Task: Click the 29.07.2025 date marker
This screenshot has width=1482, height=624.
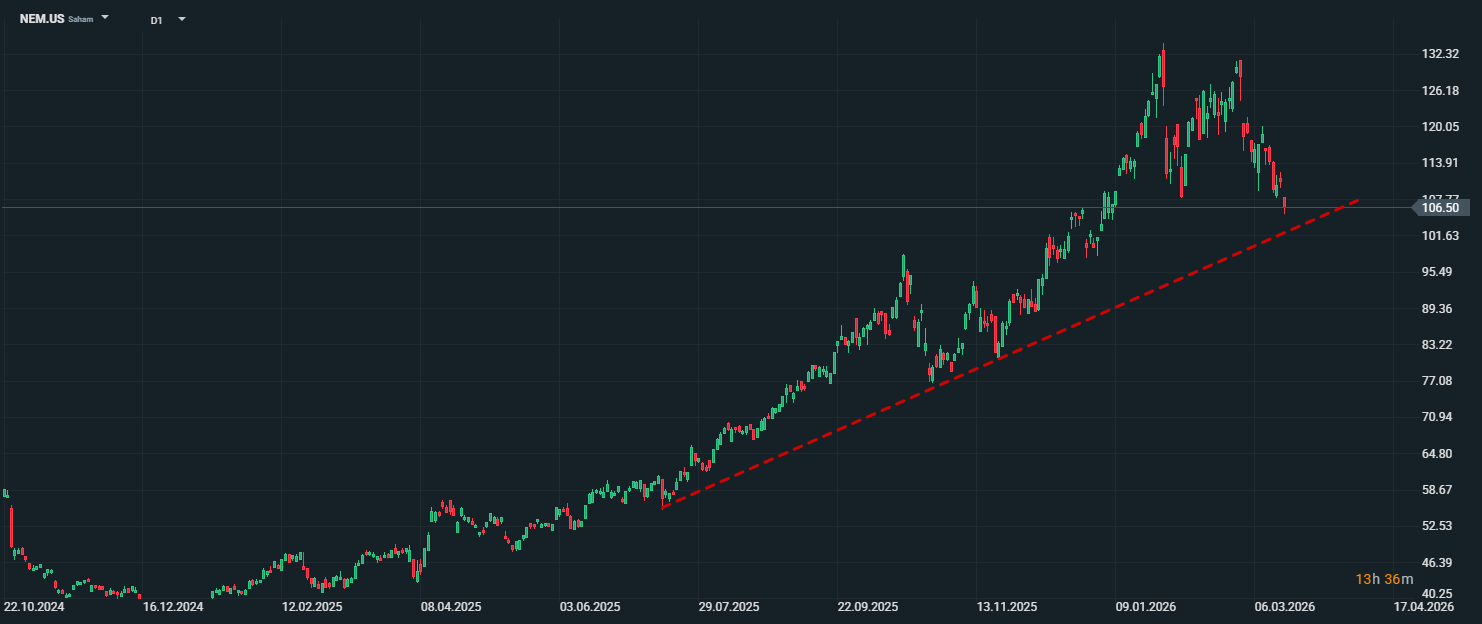Action: point(729,607)
